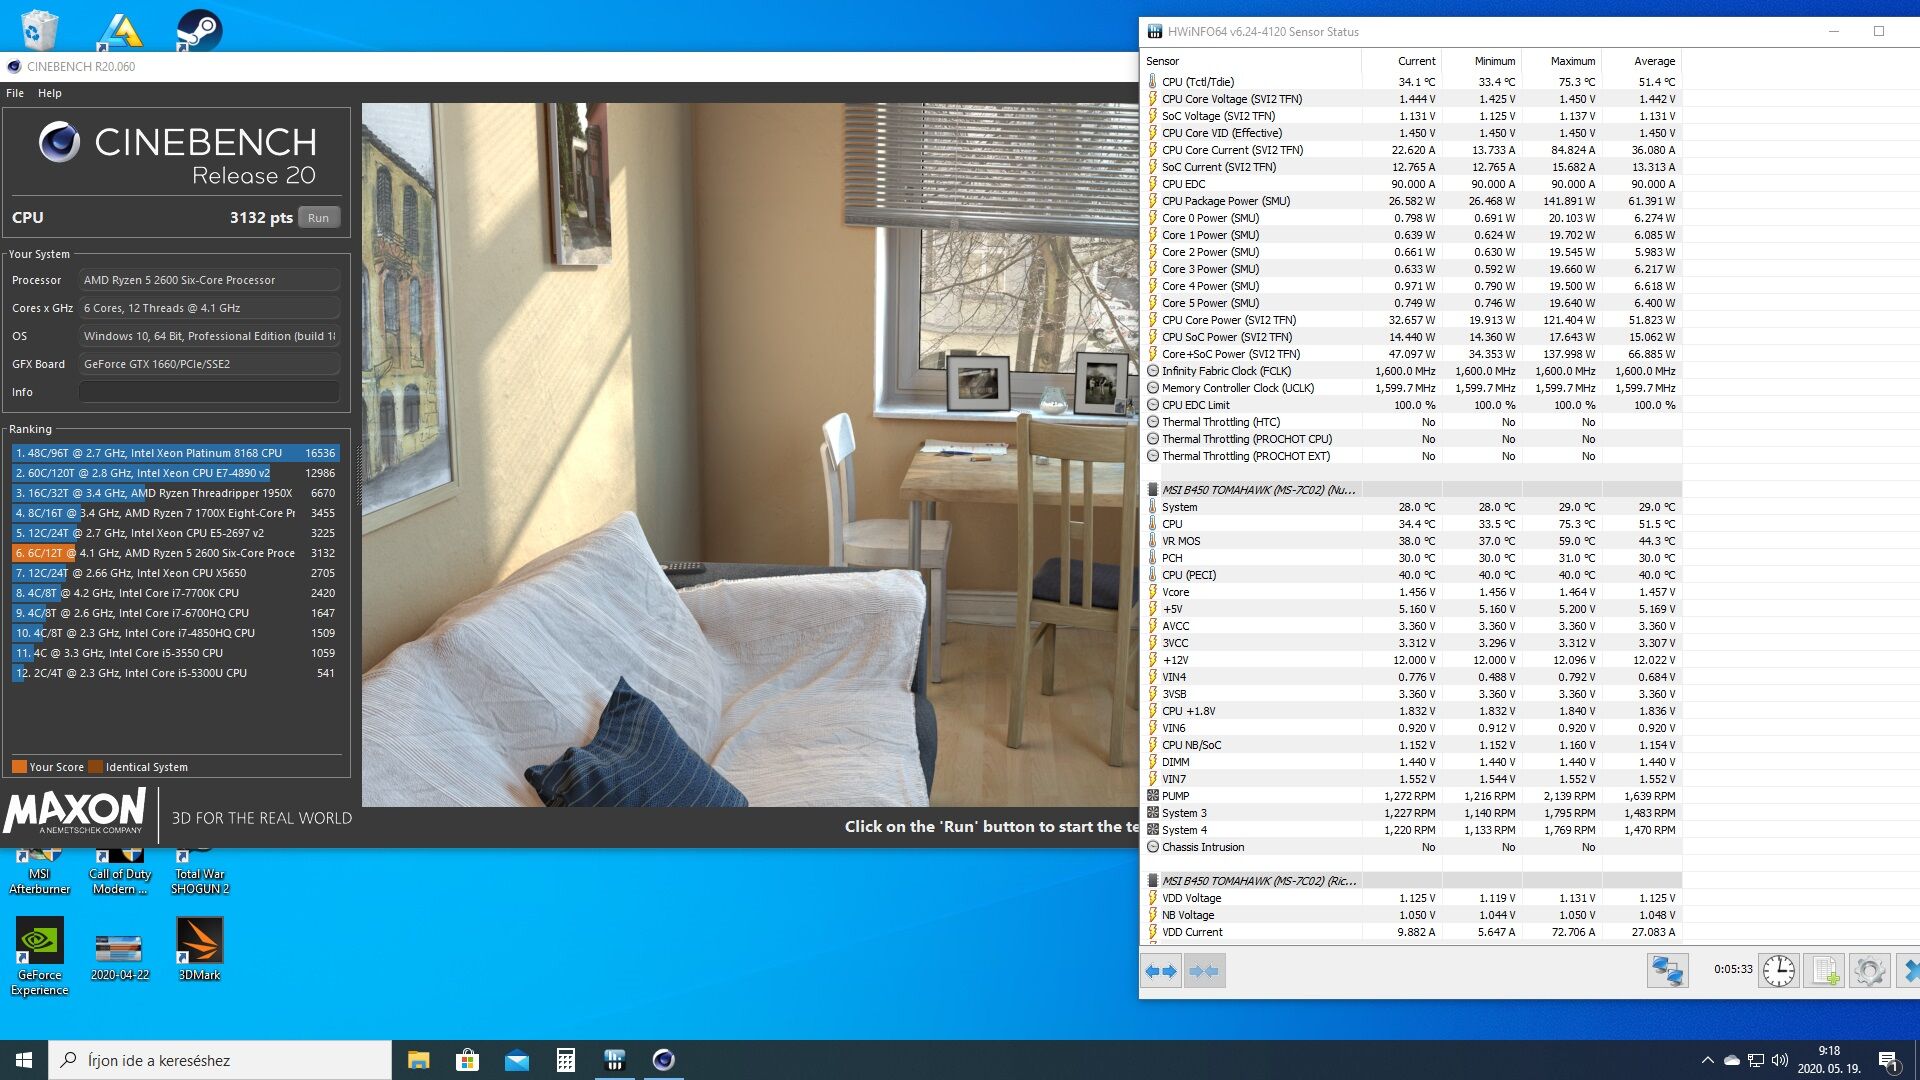1920x1080 pixels.
Task: Select CPU (Tctl/Tdie) sensor row
Action: coord(1411,82)
